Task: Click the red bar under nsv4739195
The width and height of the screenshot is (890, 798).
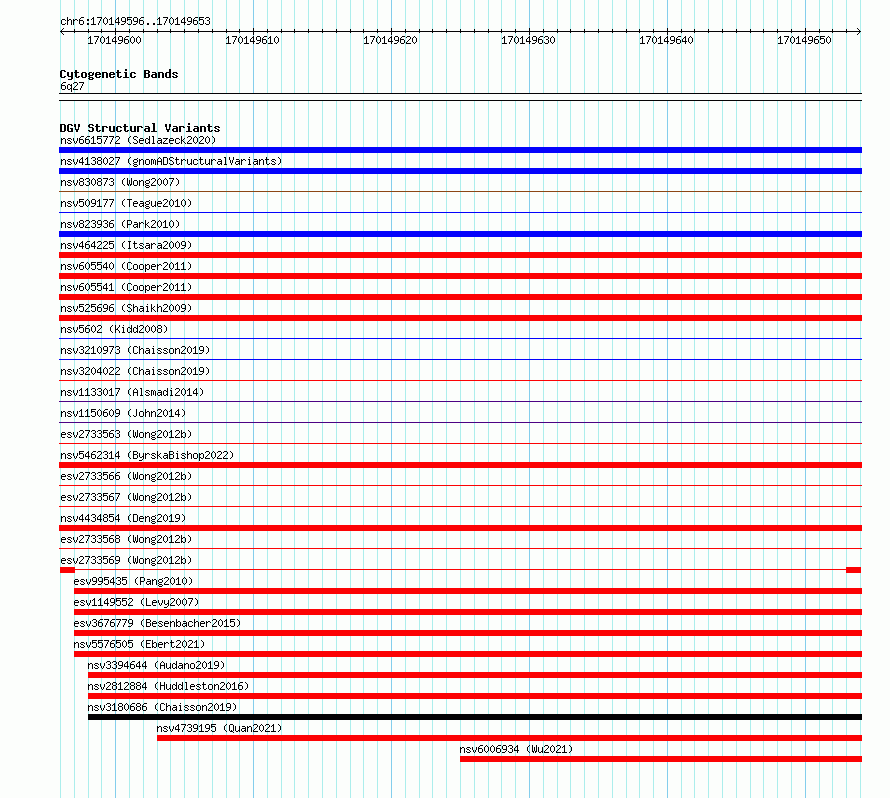Action: [x=510, y=738]
